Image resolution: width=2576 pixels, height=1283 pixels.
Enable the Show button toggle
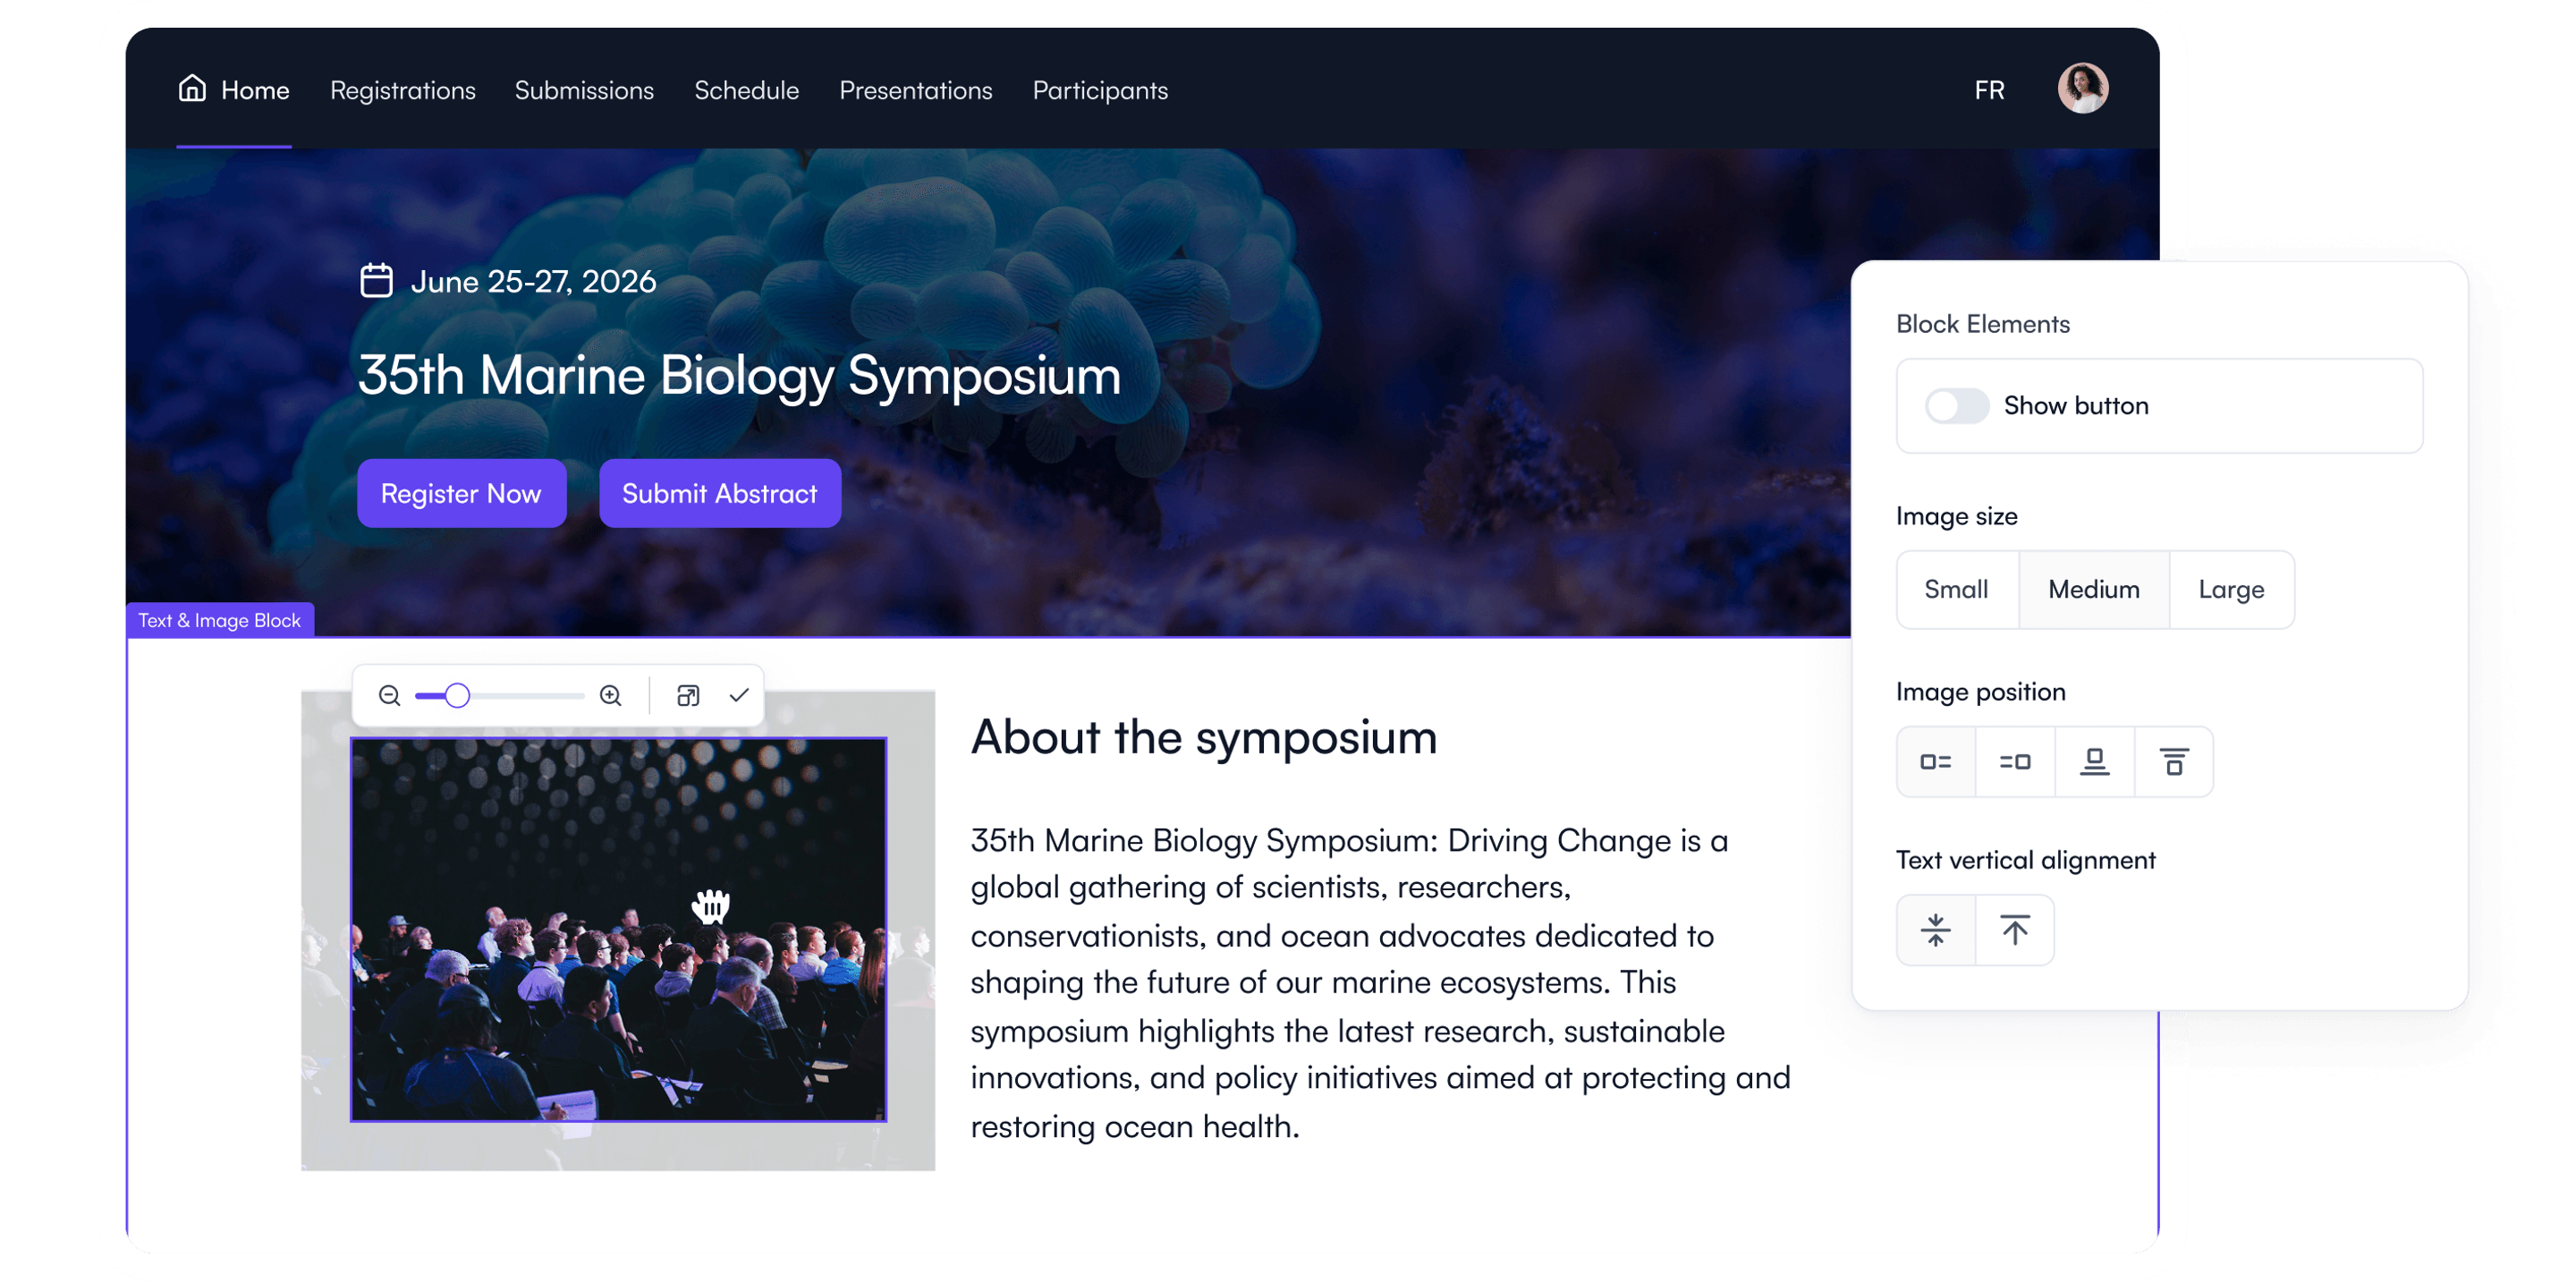(x=1956, y=406)
